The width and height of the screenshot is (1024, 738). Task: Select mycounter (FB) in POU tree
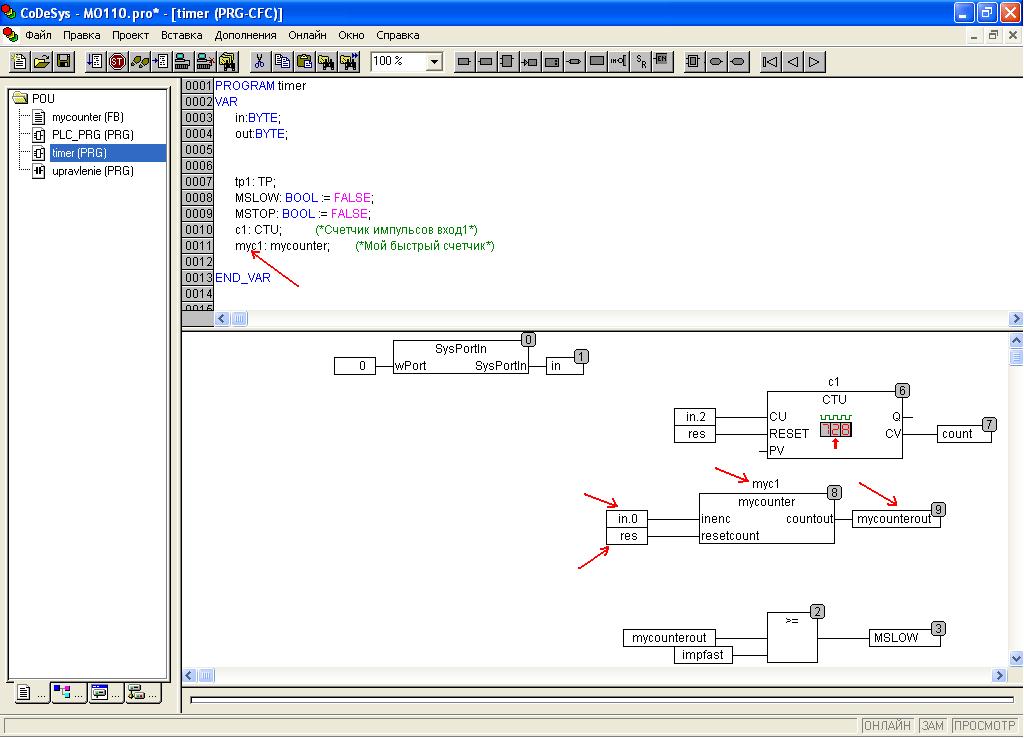[x=87, y=117]
